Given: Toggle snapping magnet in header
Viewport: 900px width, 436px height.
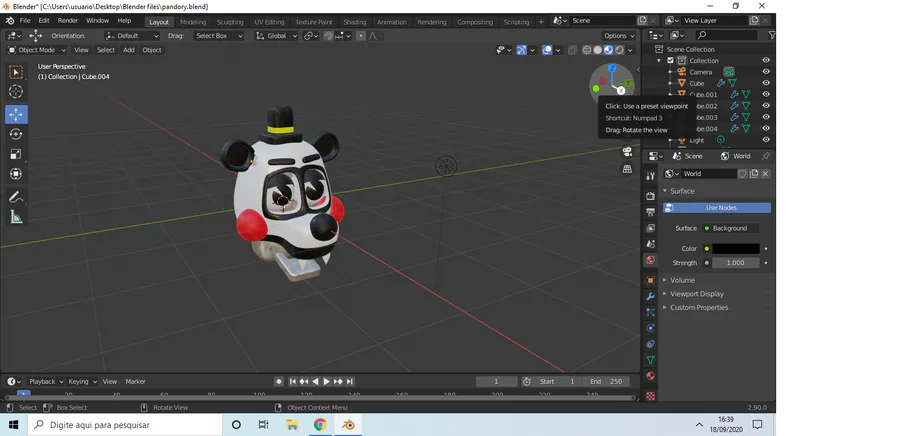Looking at the screenshot, I should point(328,36).
